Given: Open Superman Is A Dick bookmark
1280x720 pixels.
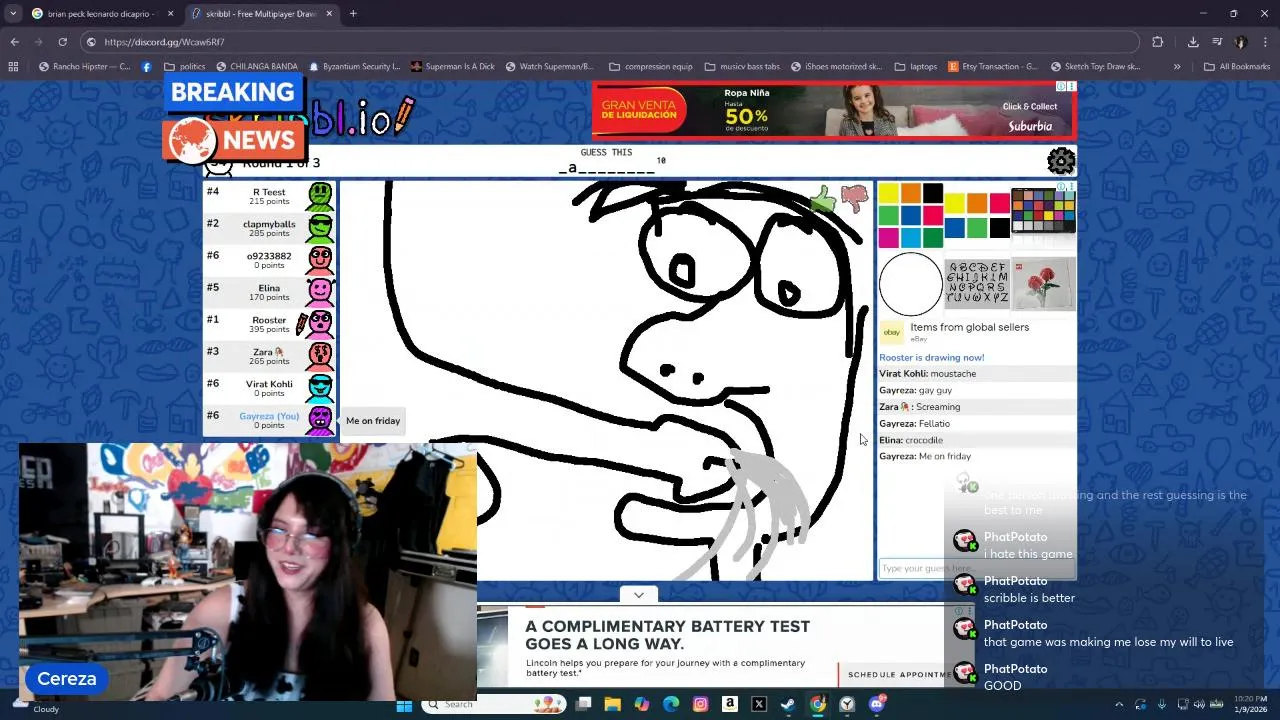Looking at the screenshot, I should [452, 67].
